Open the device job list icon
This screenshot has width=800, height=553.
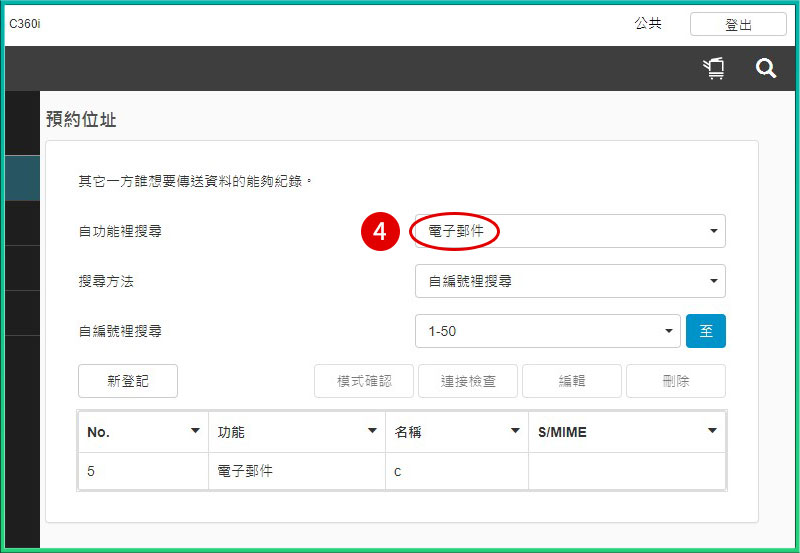pyautogui.click(x=714, y=69)
